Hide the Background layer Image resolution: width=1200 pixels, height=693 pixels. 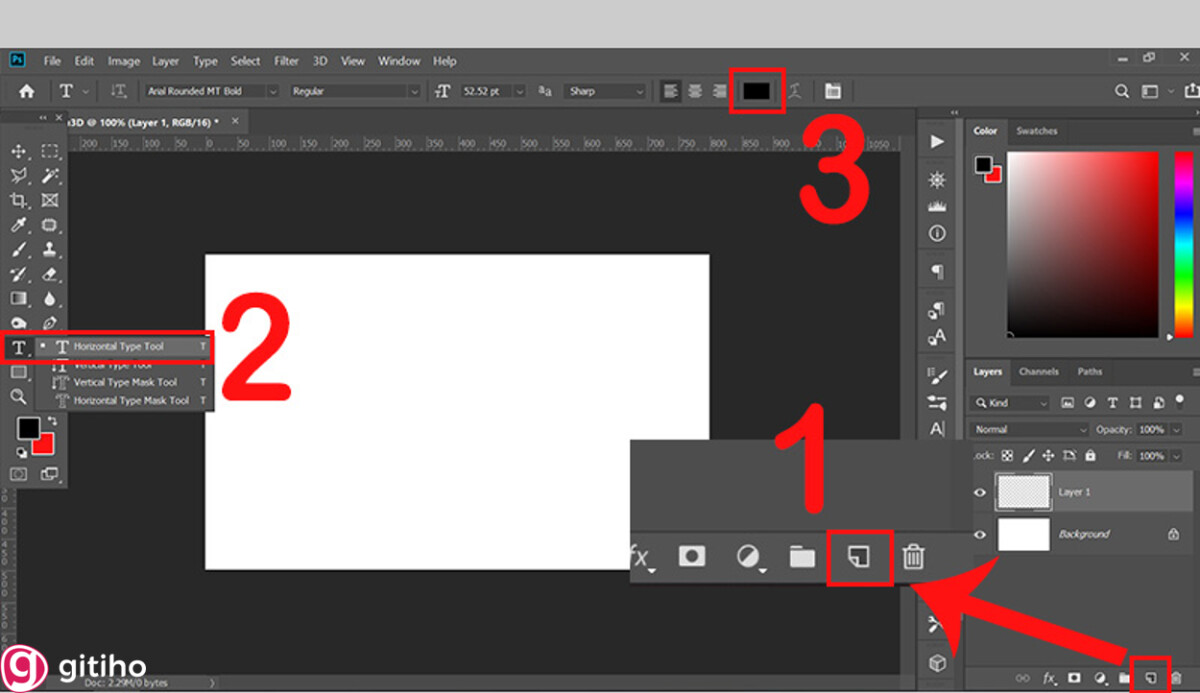click(x=979, y=534)
